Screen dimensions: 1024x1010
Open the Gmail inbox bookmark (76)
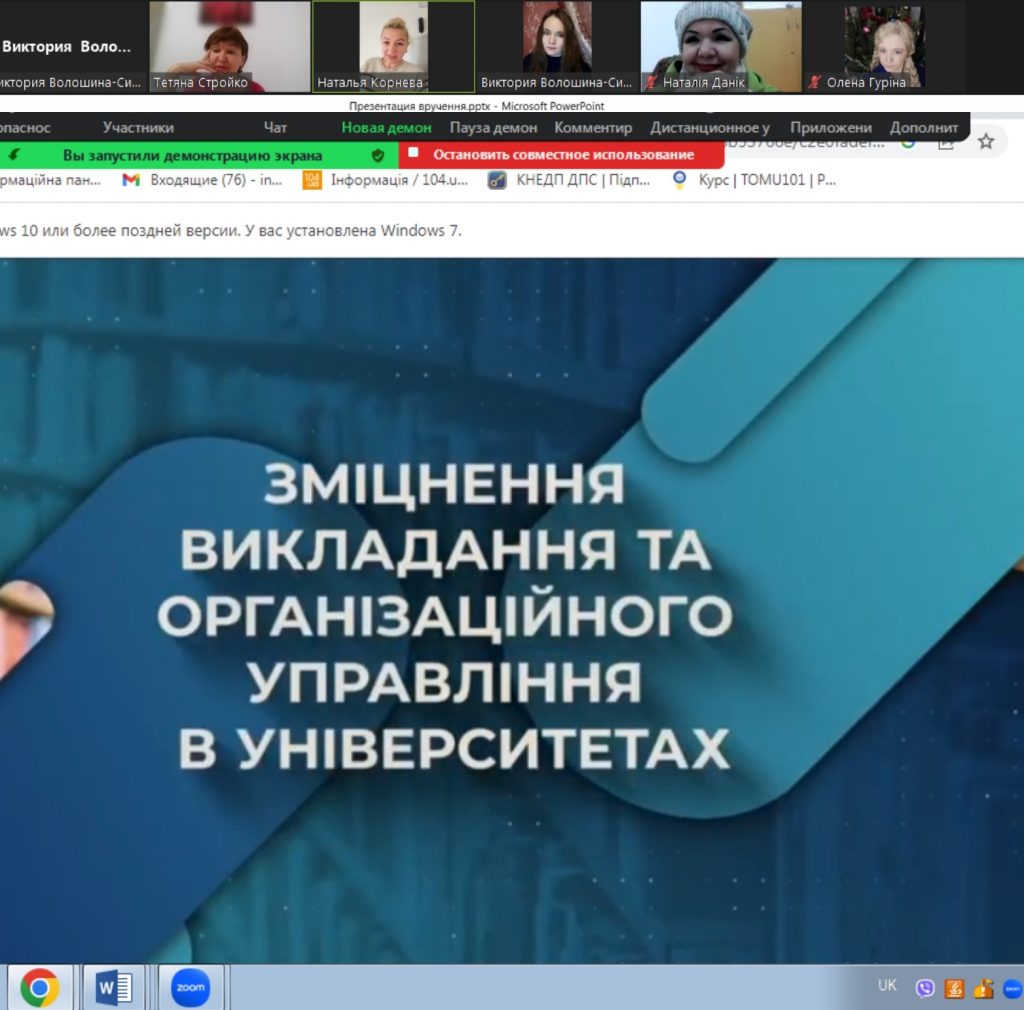tap(202, 180)
